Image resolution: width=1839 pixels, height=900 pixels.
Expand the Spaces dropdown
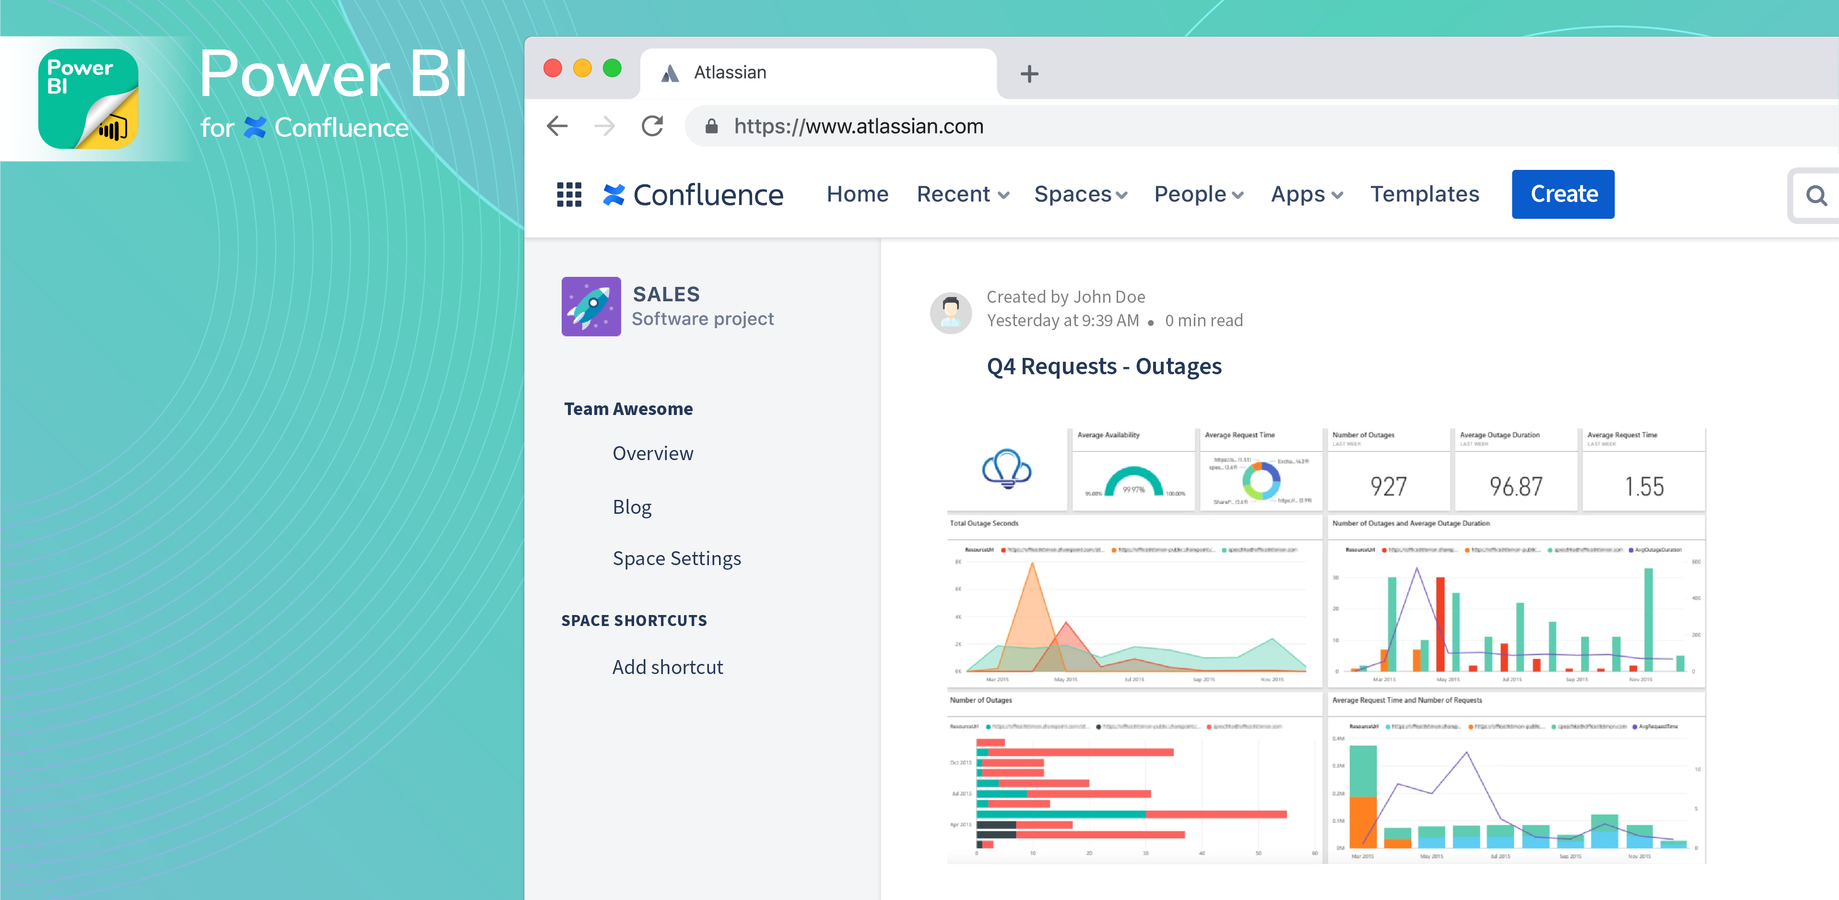1081,194
